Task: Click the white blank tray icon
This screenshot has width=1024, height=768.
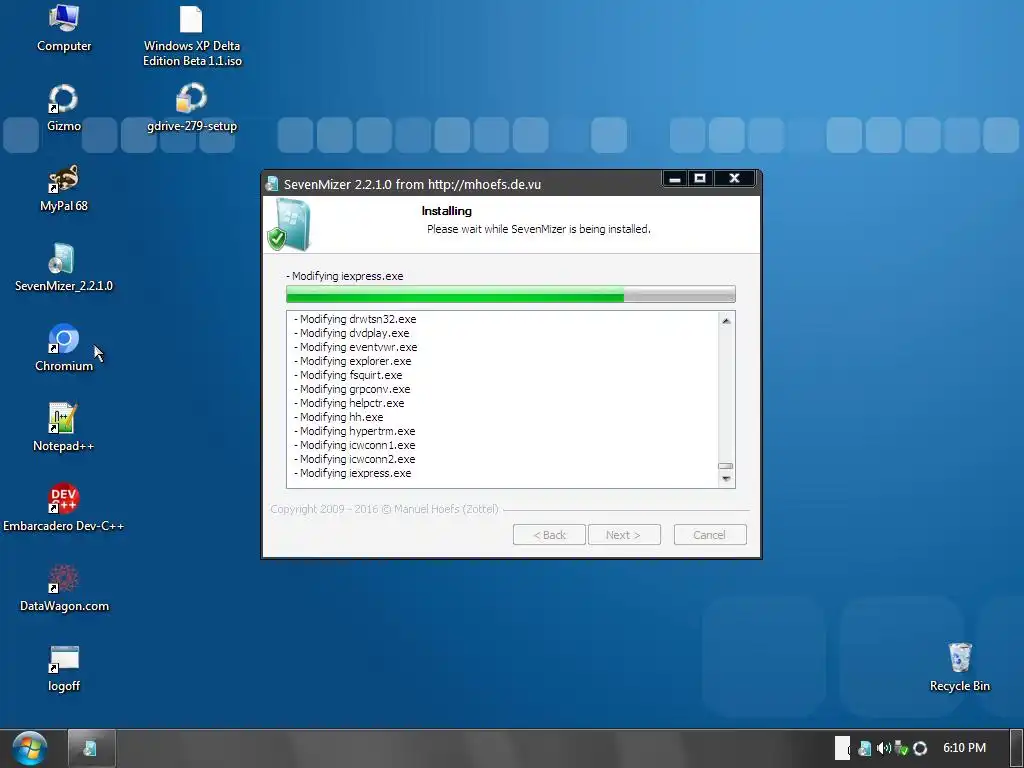Action: [x=842, y=748]
